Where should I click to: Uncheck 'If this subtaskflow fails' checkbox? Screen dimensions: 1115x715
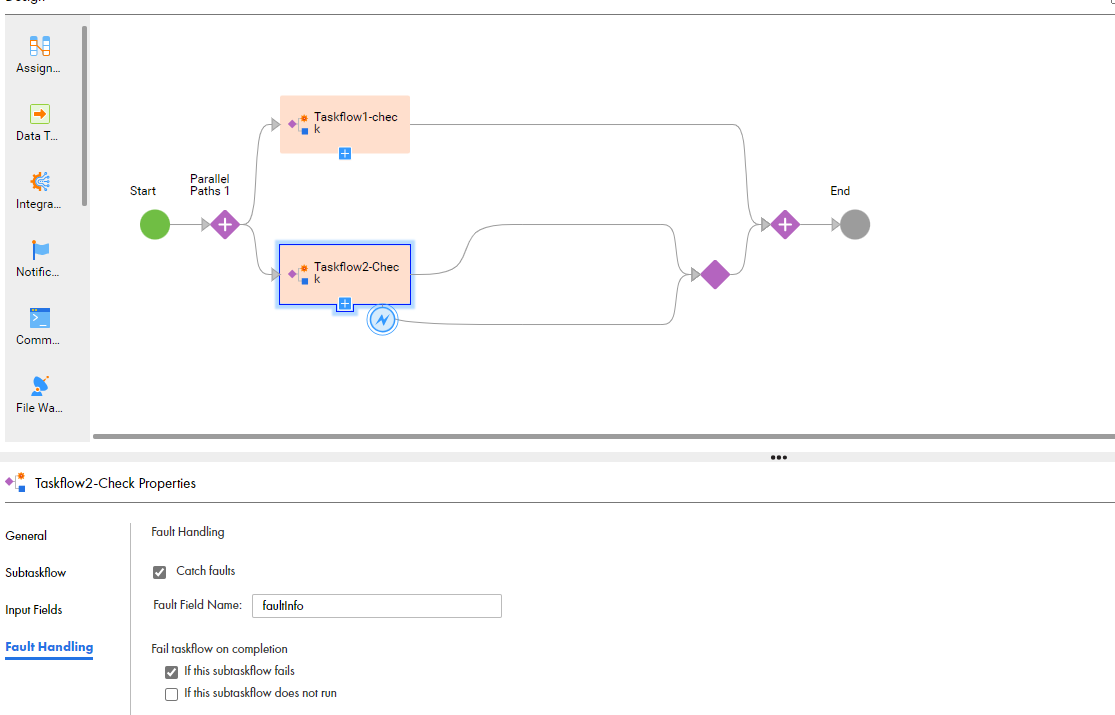tap(171, 672)
